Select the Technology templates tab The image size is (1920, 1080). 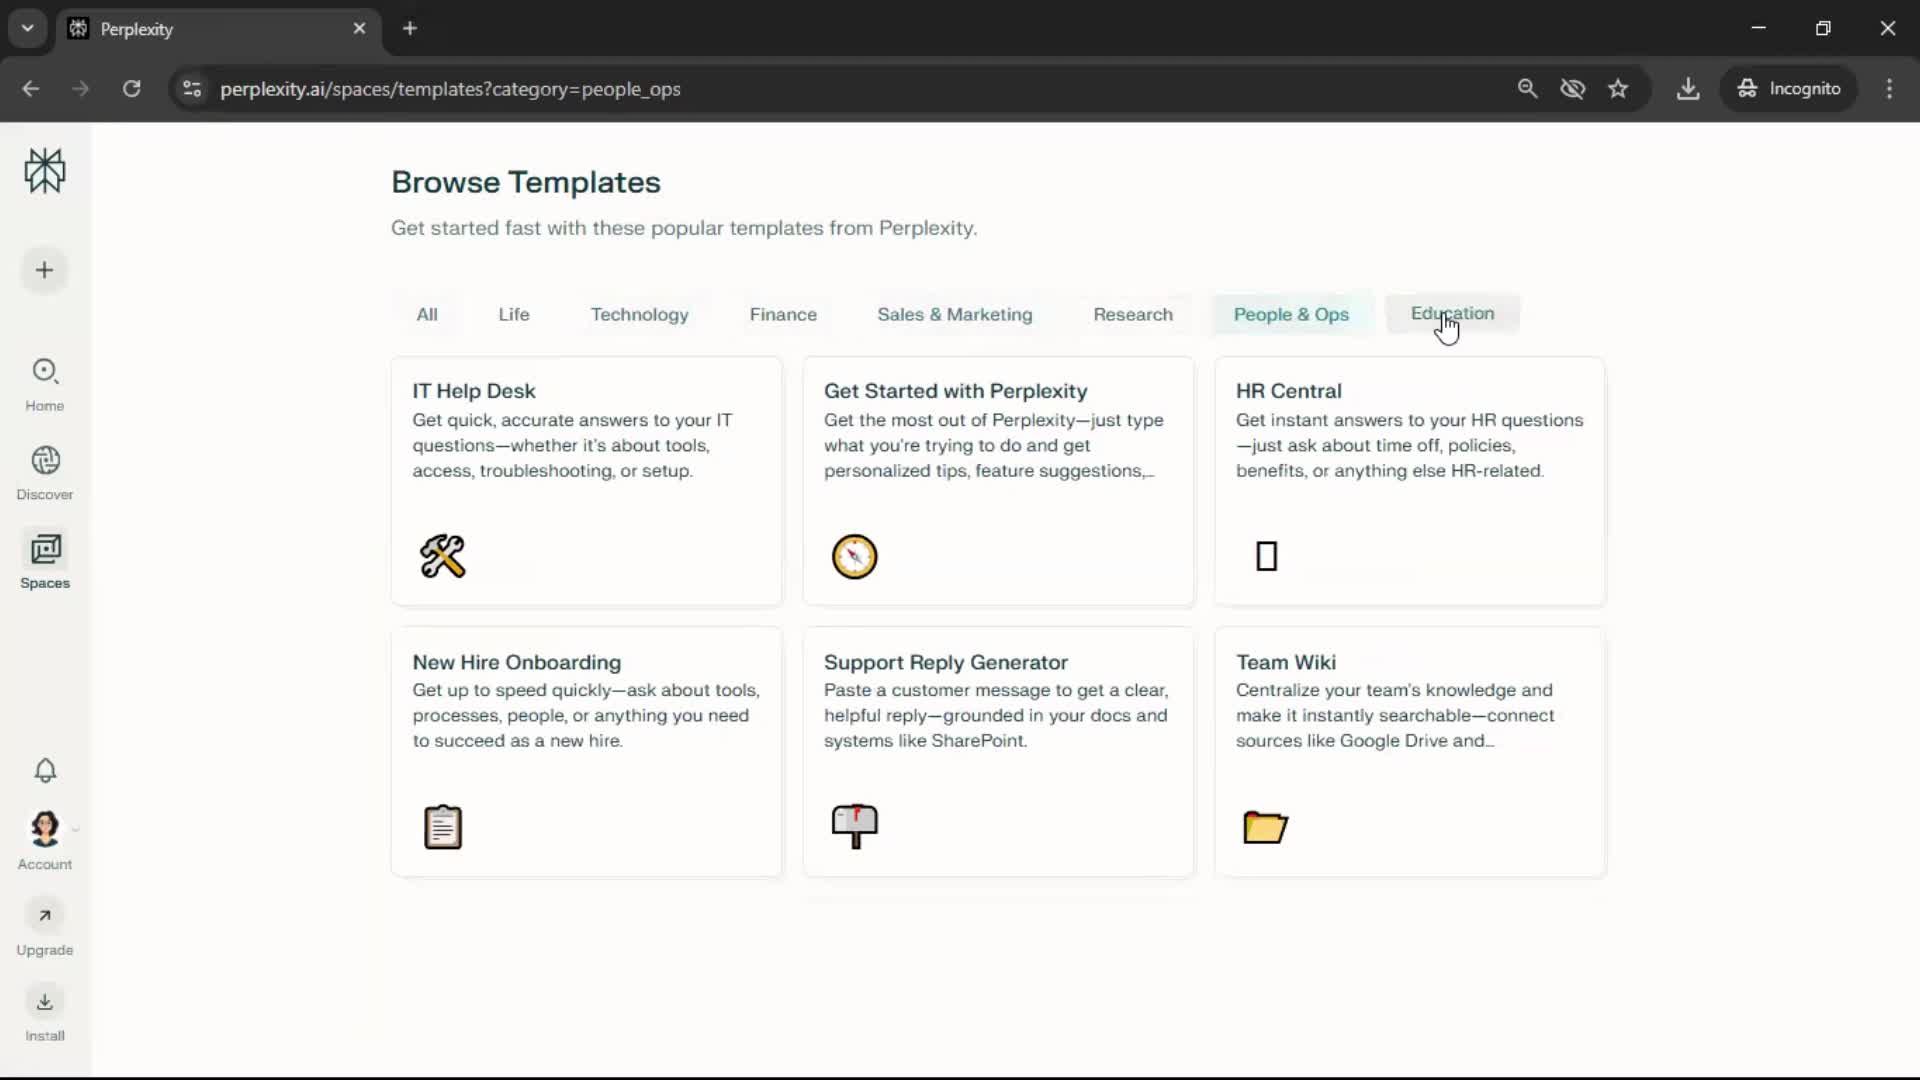click(639, 314)
